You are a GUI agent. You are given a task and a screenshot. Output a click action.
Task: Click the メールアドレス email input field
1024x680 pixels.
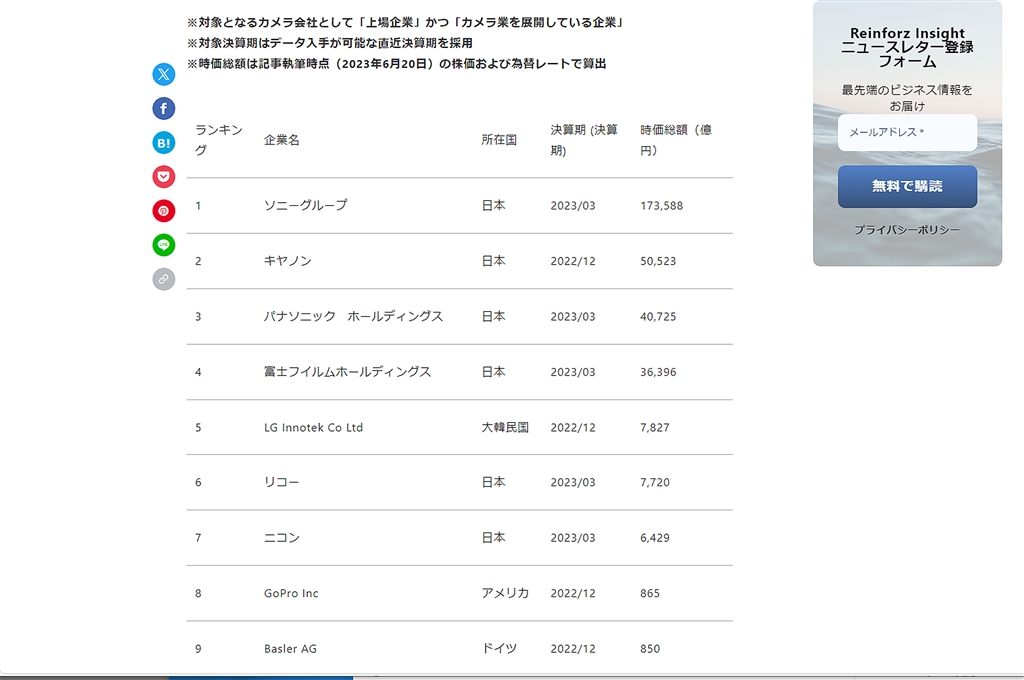[x=907, y=133]
